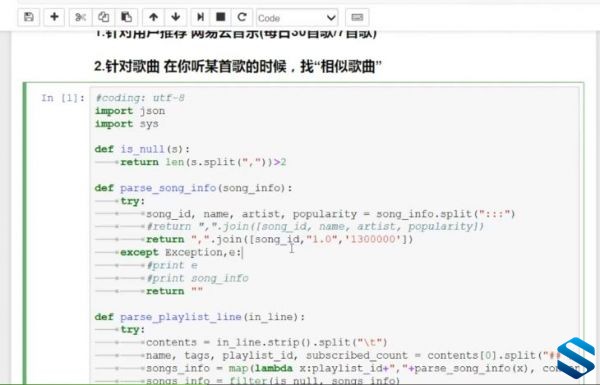The height and width of the screenshot is (385, 600).
Task: Click 'songs_info = filter(is_null, songs_info)' line
Action: pyautogui.click(x=273, y=380)
